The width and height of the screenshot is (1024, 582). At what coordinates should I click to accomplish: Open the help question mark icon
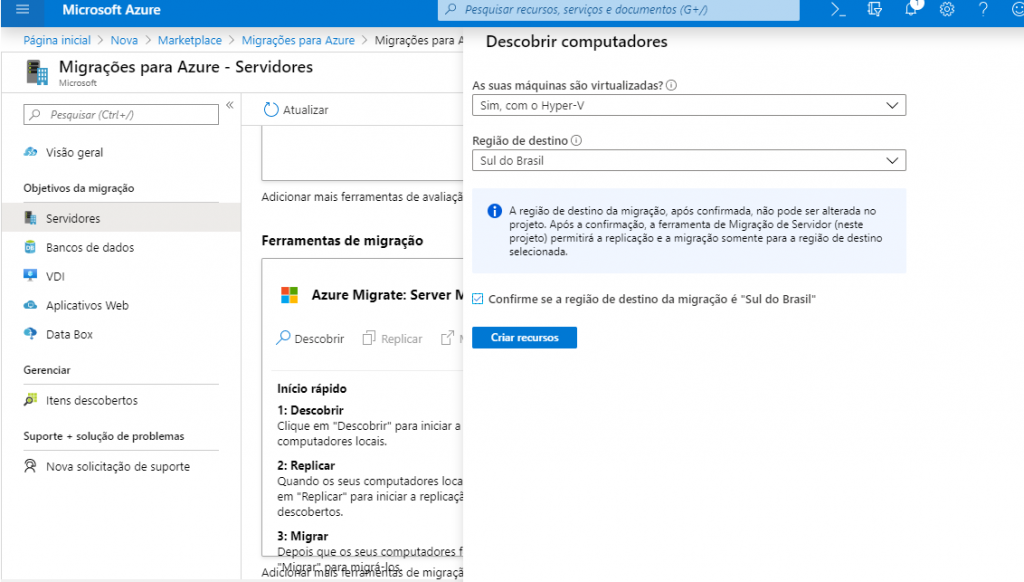pyautogui.click(x=983, y=10)
